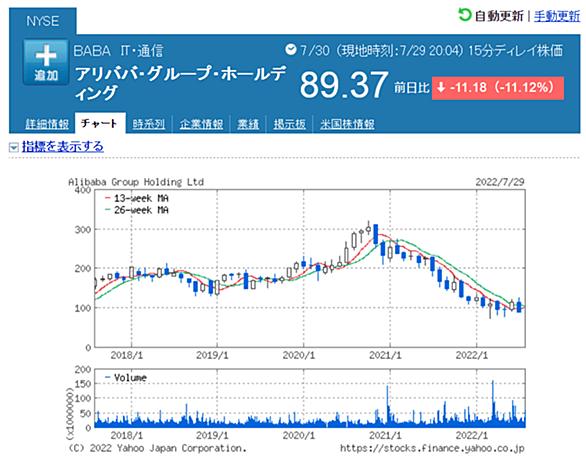Click the red -11.18 (-11.12%) change badge
Image resolution: width=586 pixels, height=461 pixels.
[x=498, y=88]
